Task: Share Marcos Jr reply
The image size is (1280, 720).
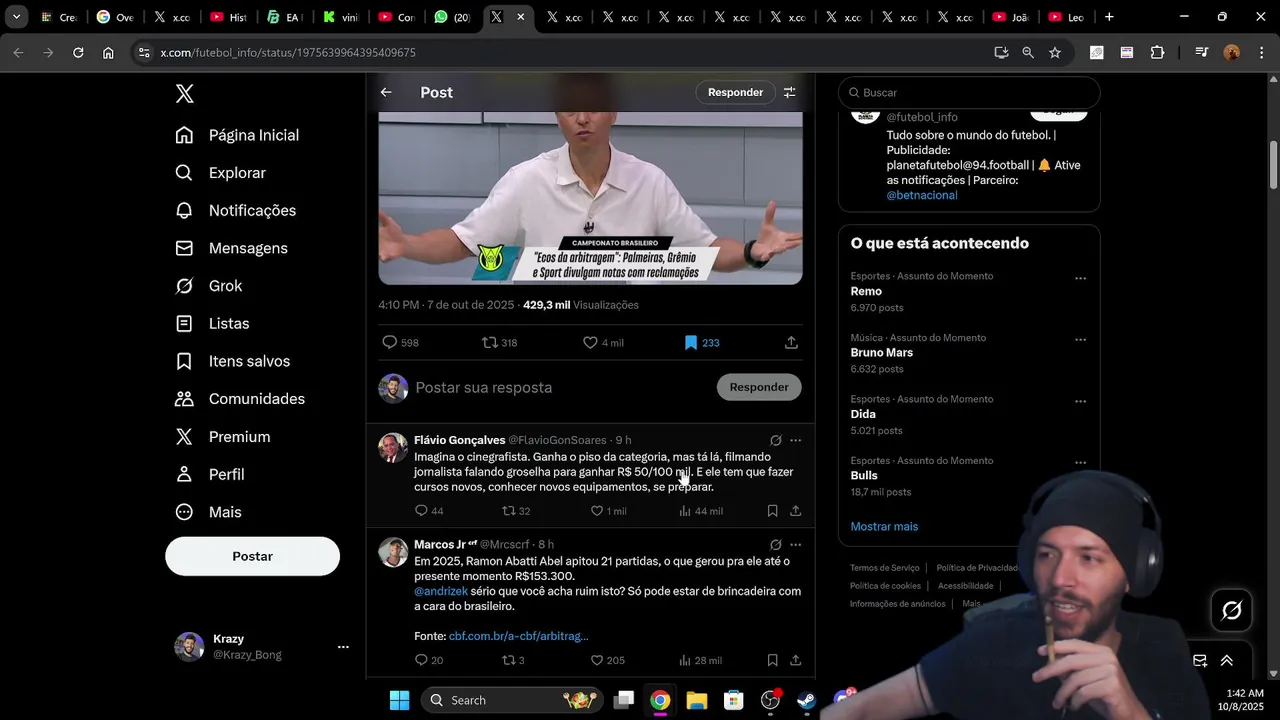Action: point(796,660)
